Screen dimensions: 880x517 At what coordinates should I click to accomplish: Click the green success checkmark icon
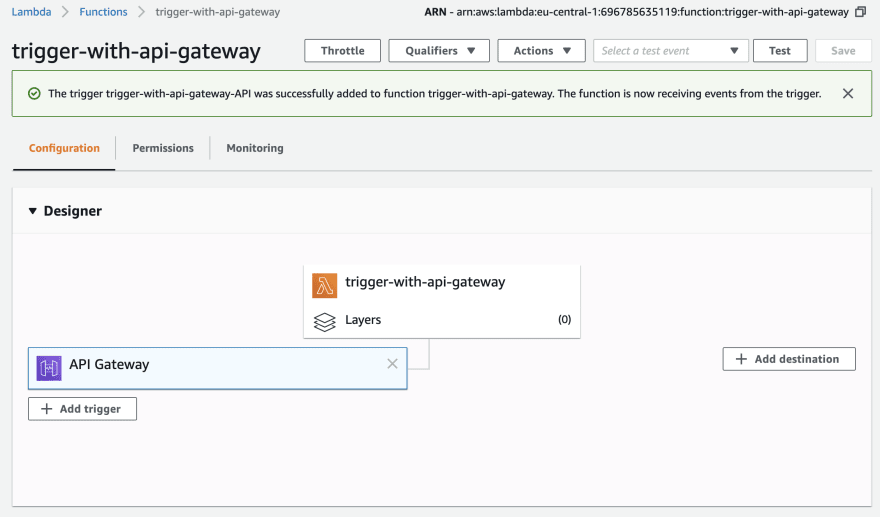click(x=34, y=94)
